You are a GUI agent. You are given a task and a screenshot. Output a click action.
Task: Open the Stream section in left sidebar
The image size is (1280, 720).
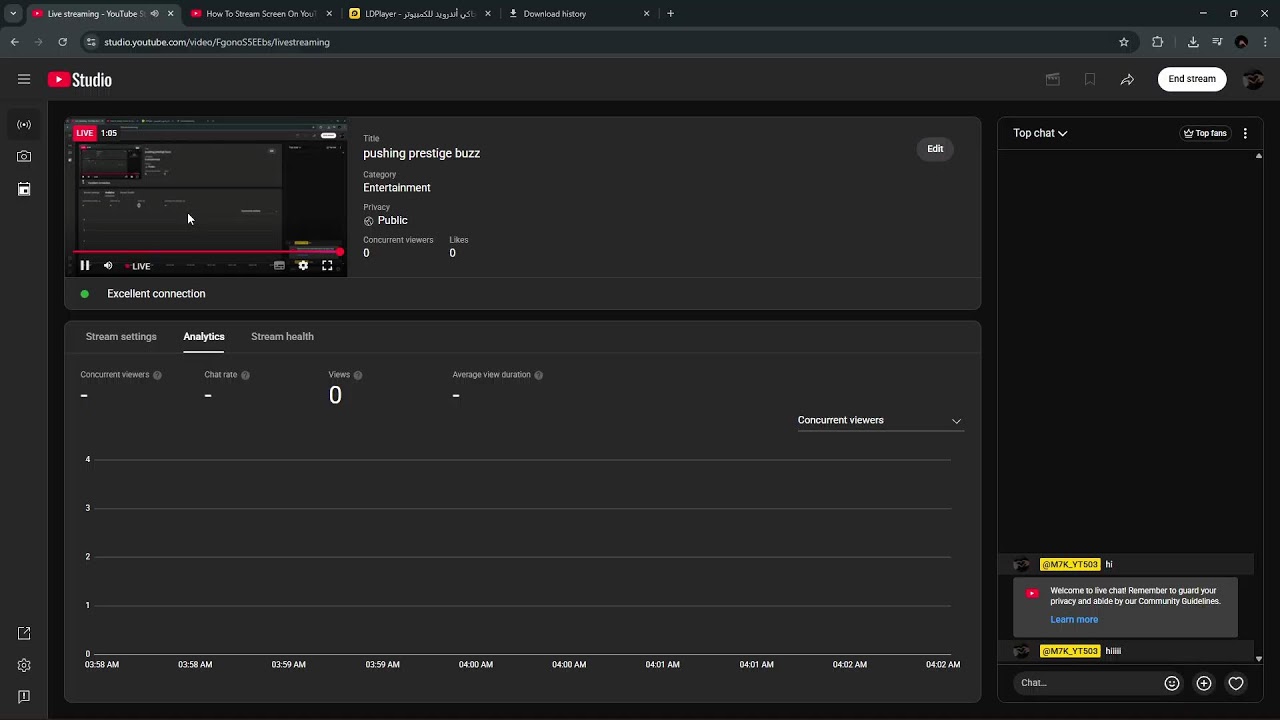24,125
